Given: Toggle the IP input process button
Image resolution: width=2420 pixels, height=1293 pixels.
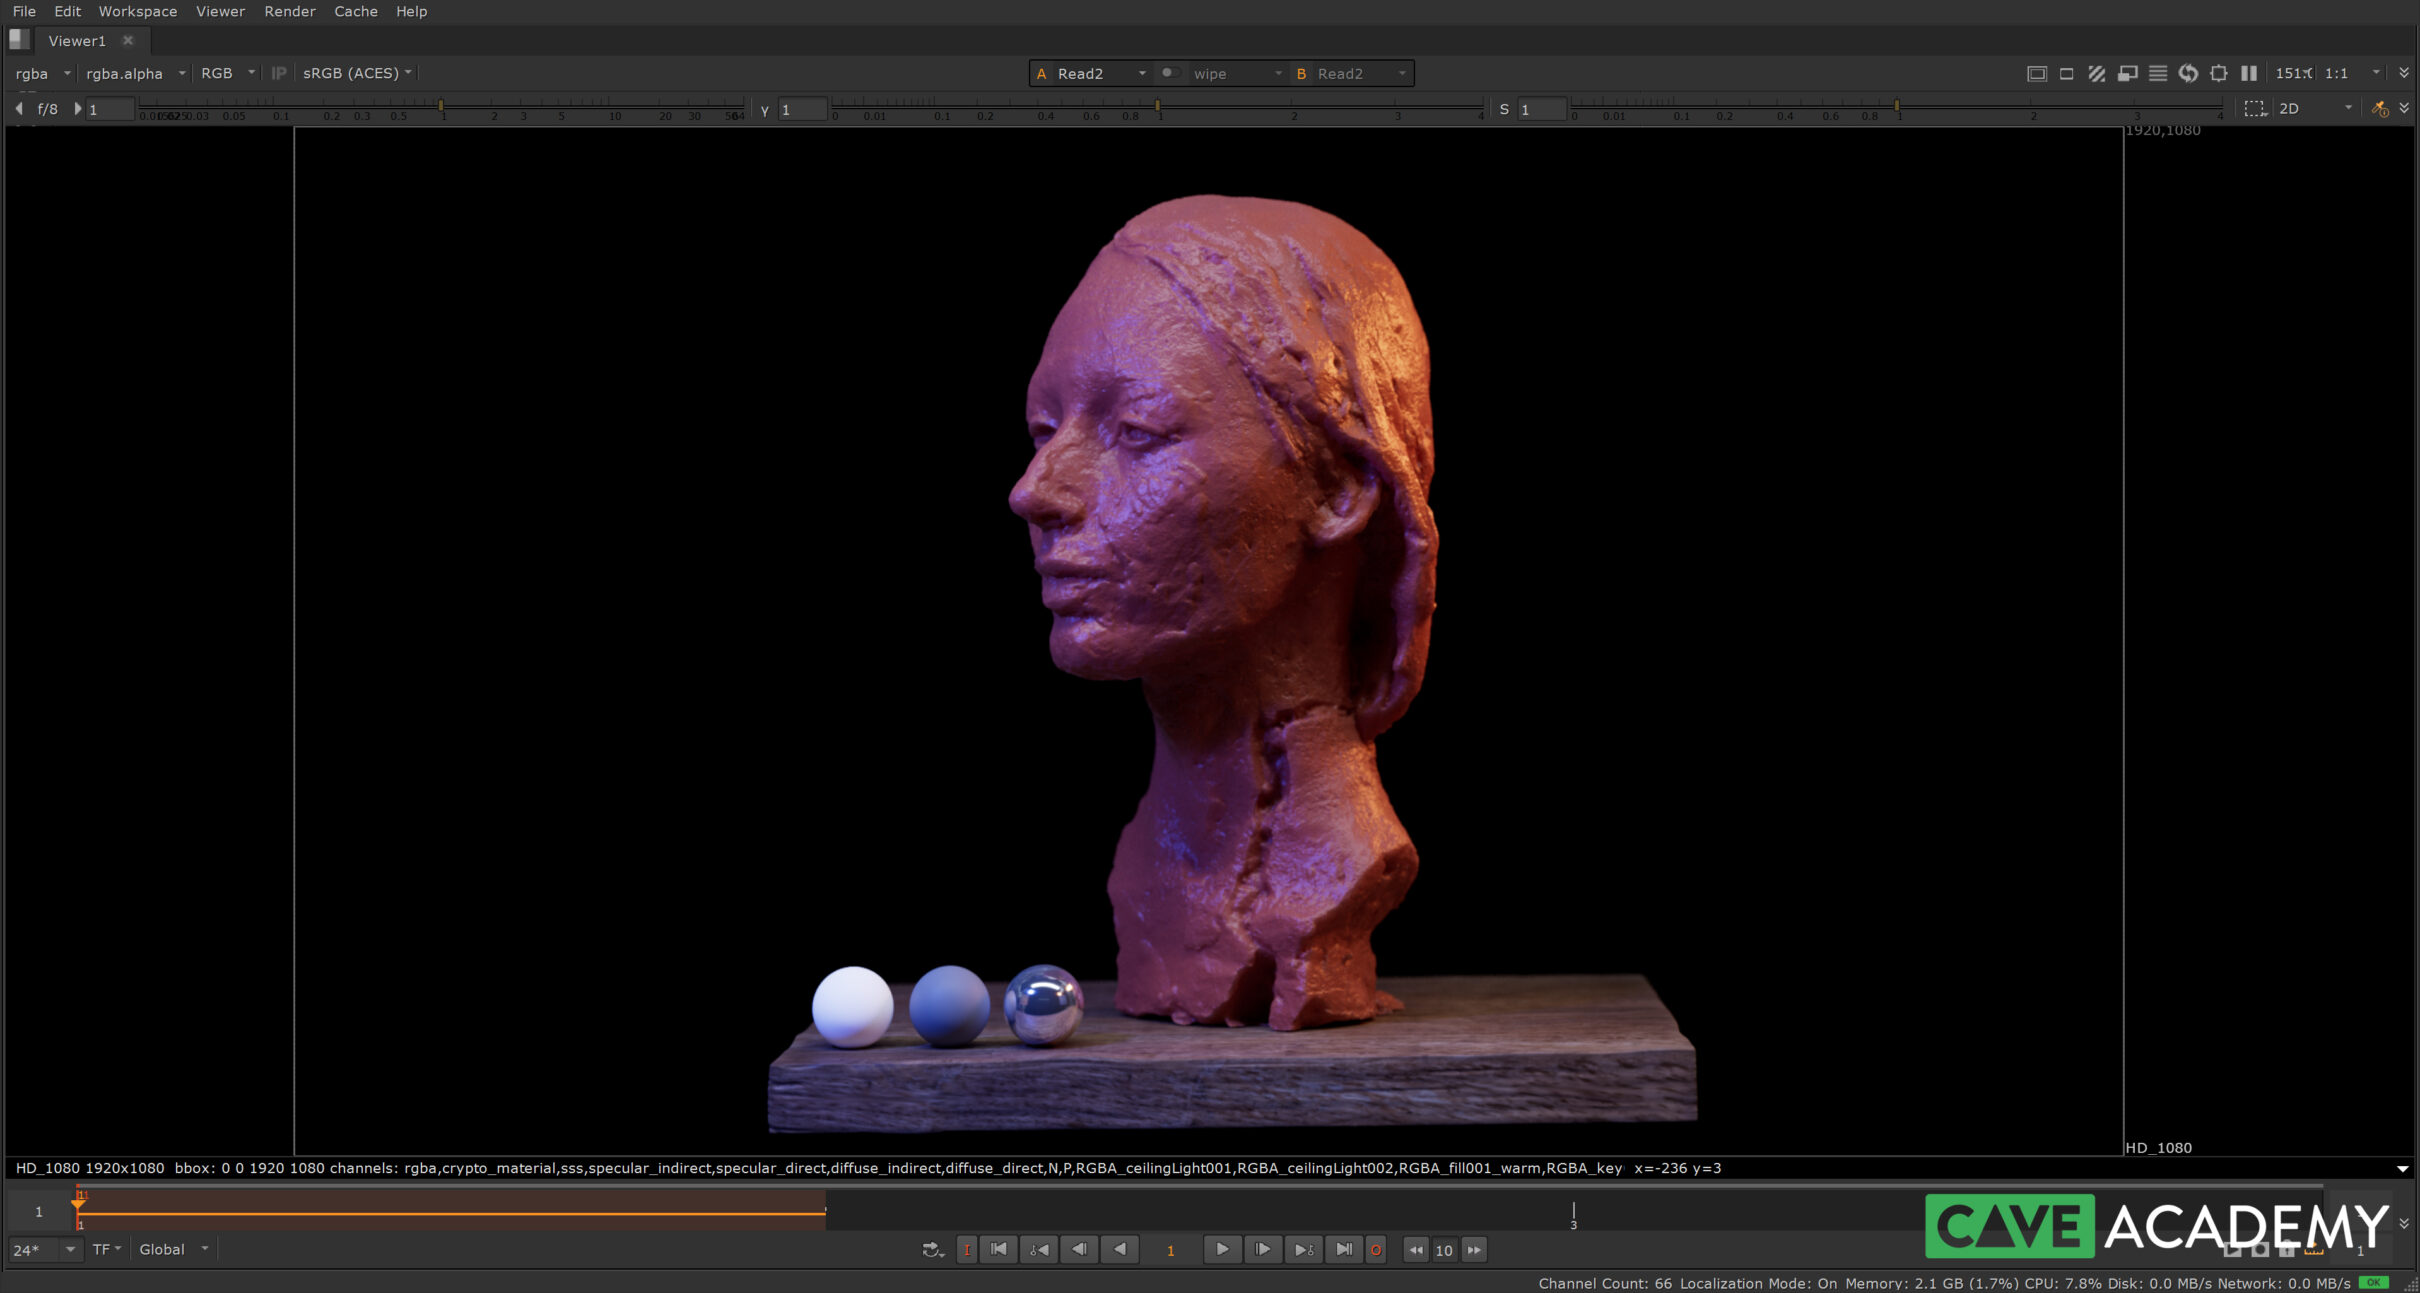Looking at the screenshot, I should 279,73.
